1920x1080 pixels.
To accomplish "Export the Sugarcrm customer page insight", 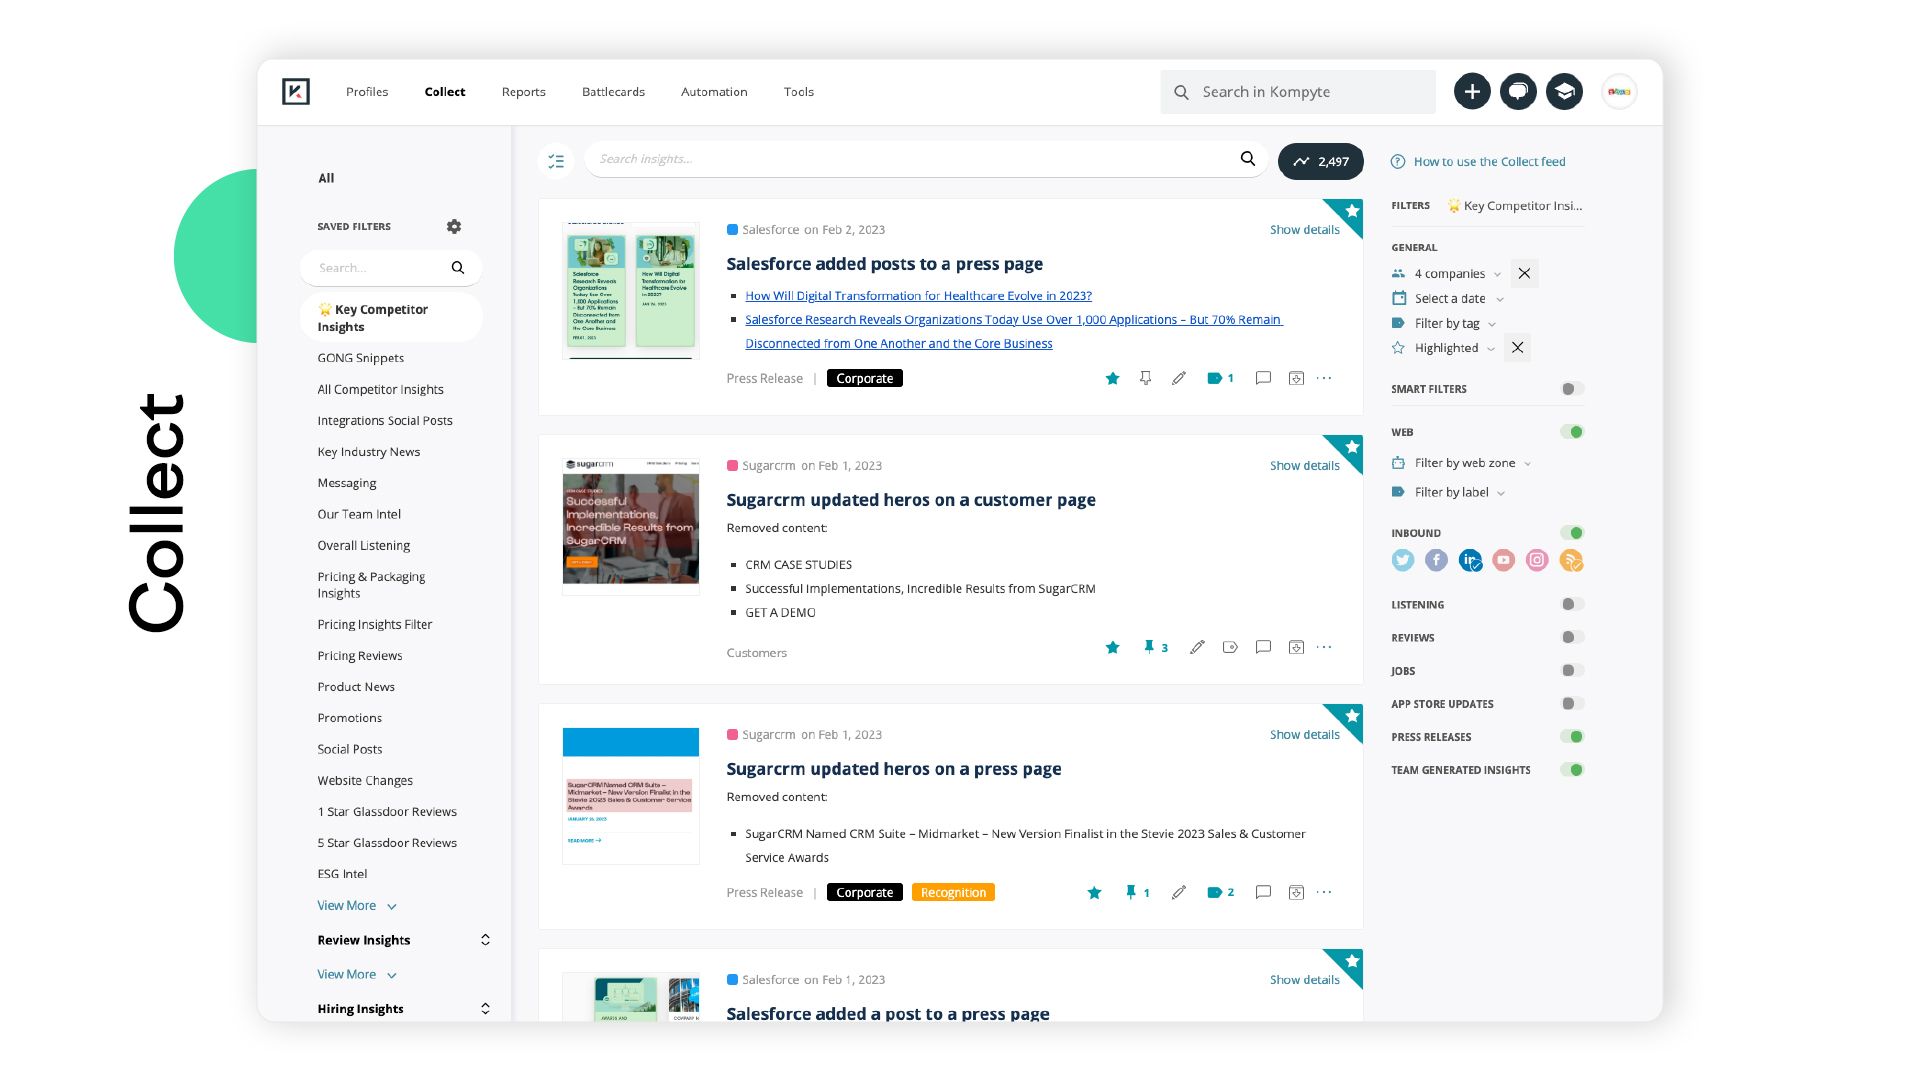I will (x=1296, y=647).
